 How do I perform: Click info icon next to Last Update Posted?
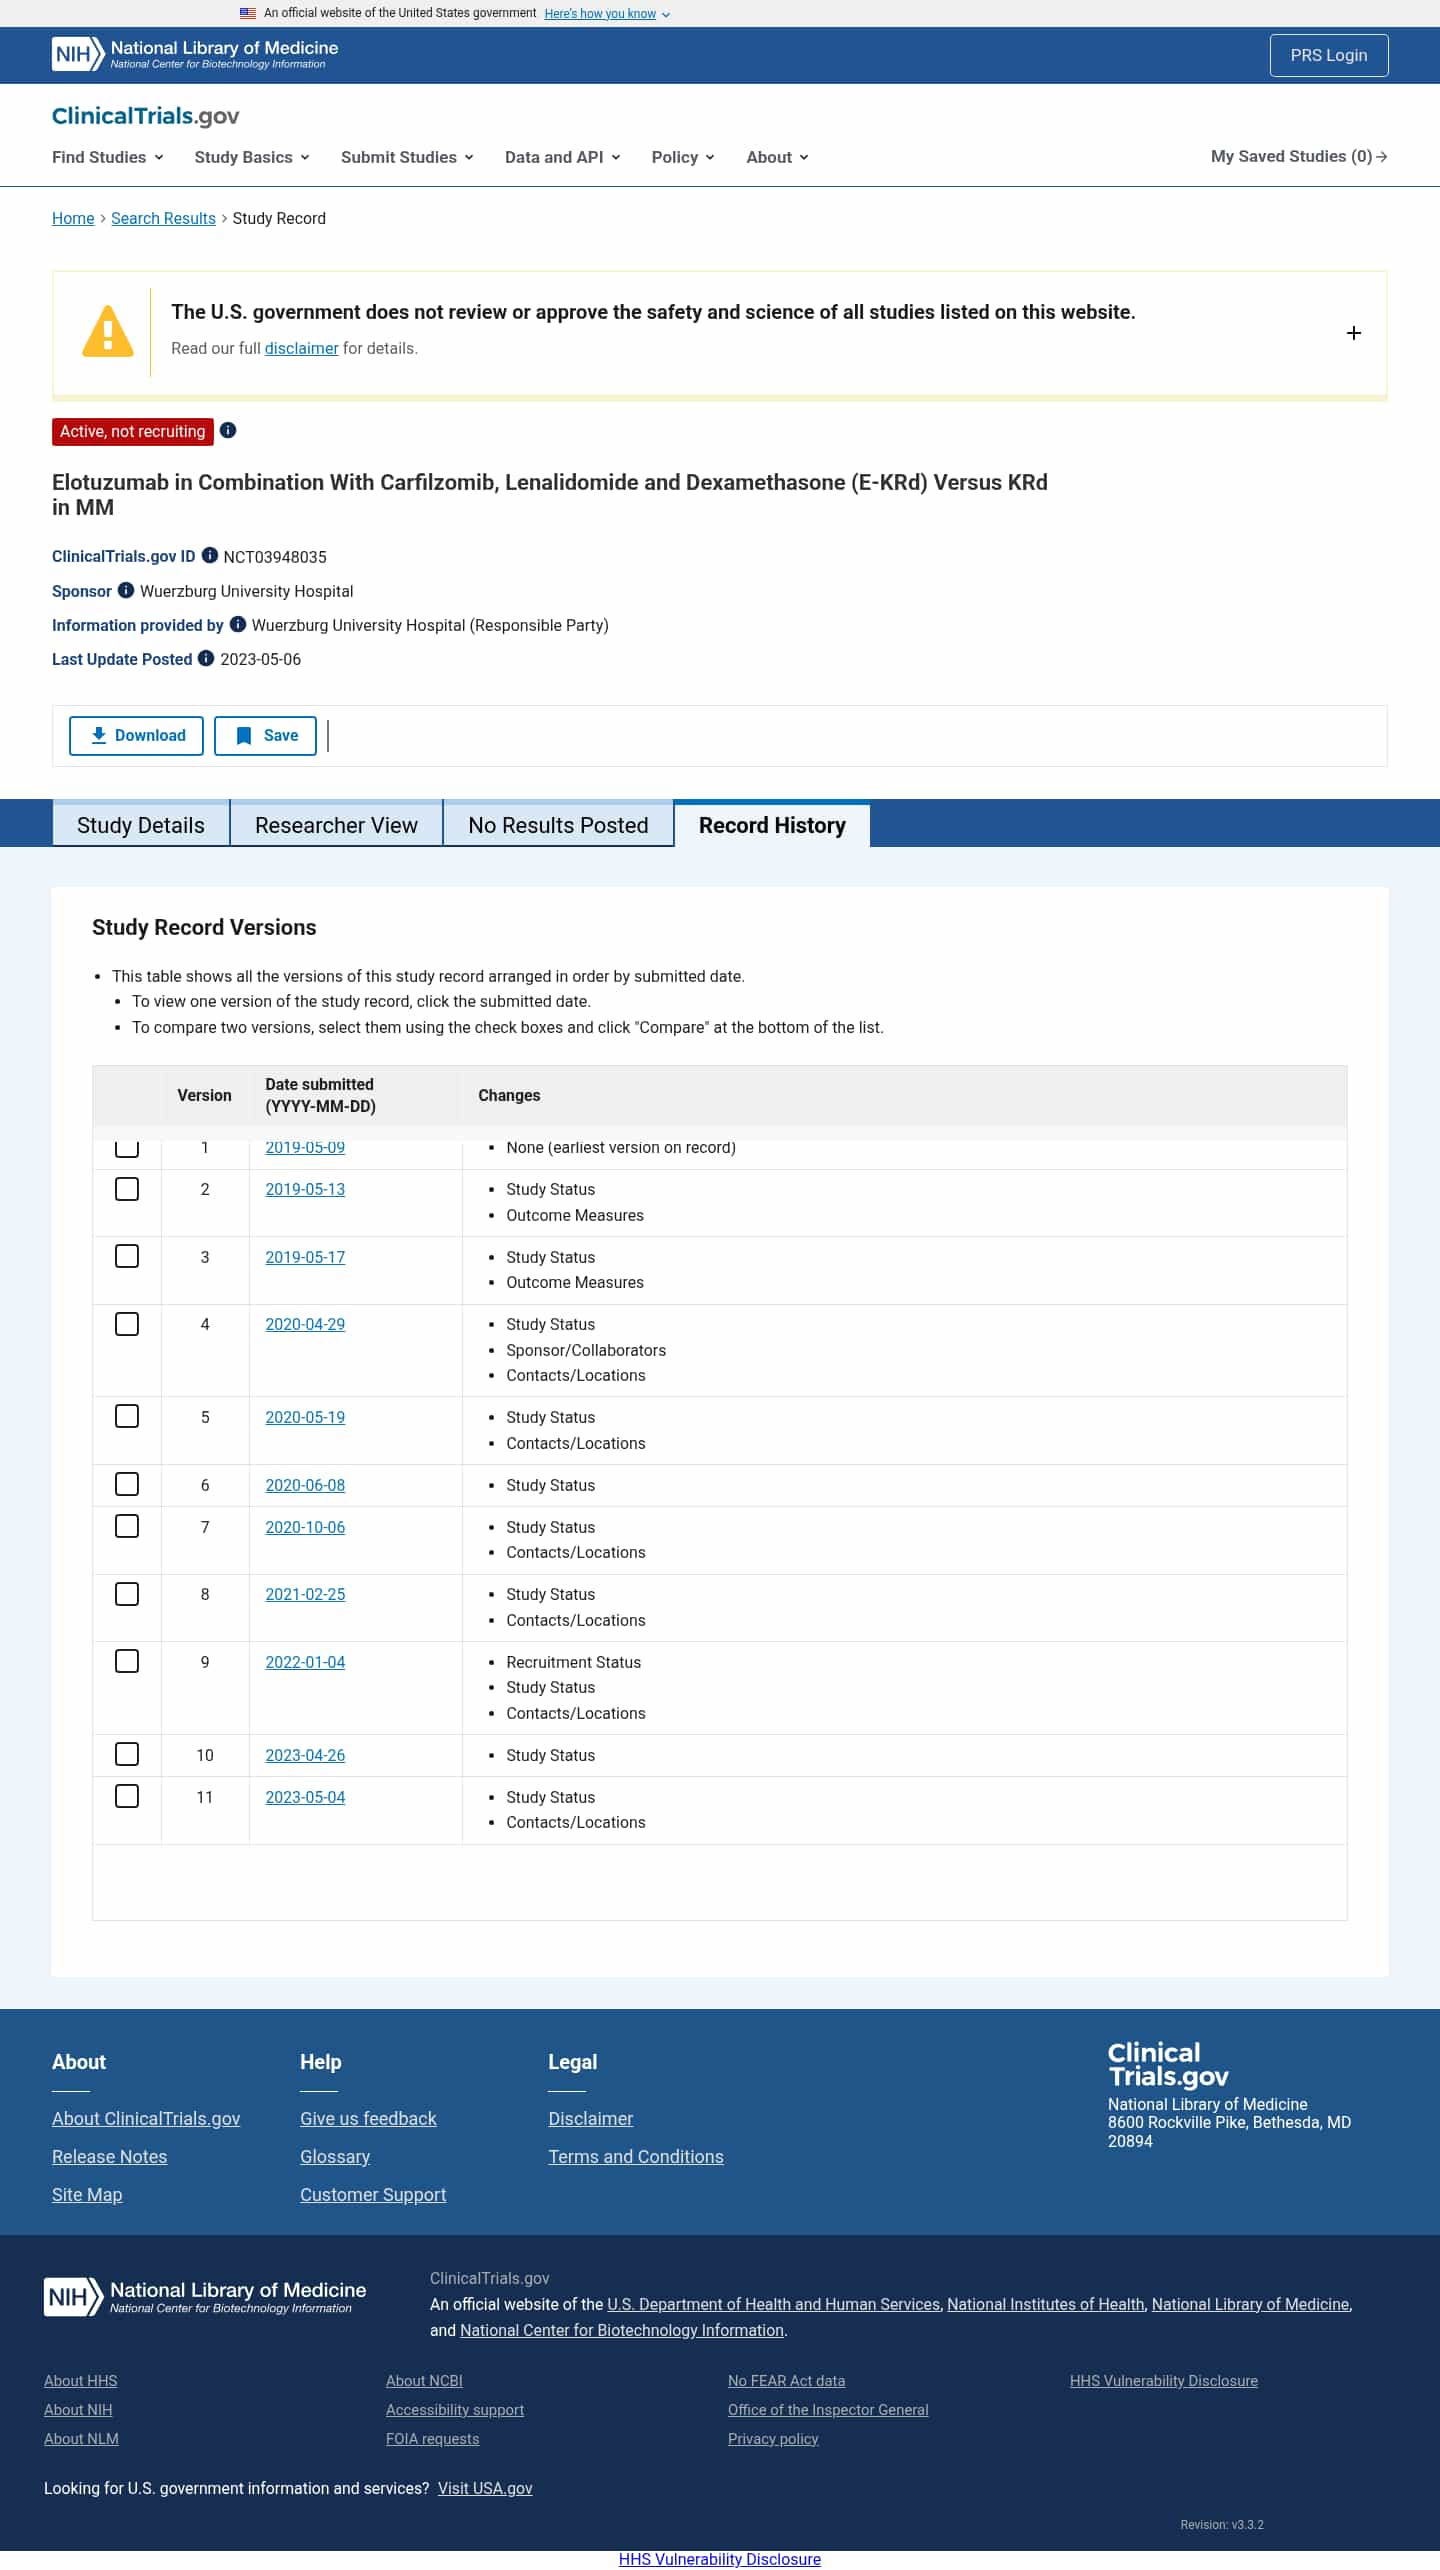click(206, 658)
